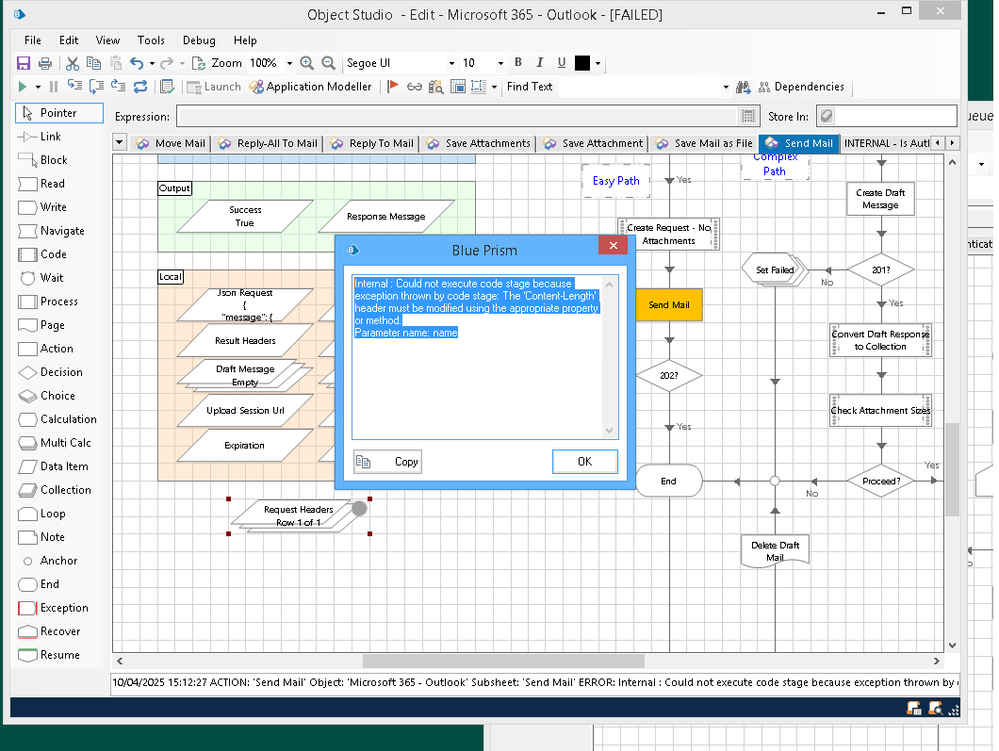Expand the font size dropdown

click(499, 63)
